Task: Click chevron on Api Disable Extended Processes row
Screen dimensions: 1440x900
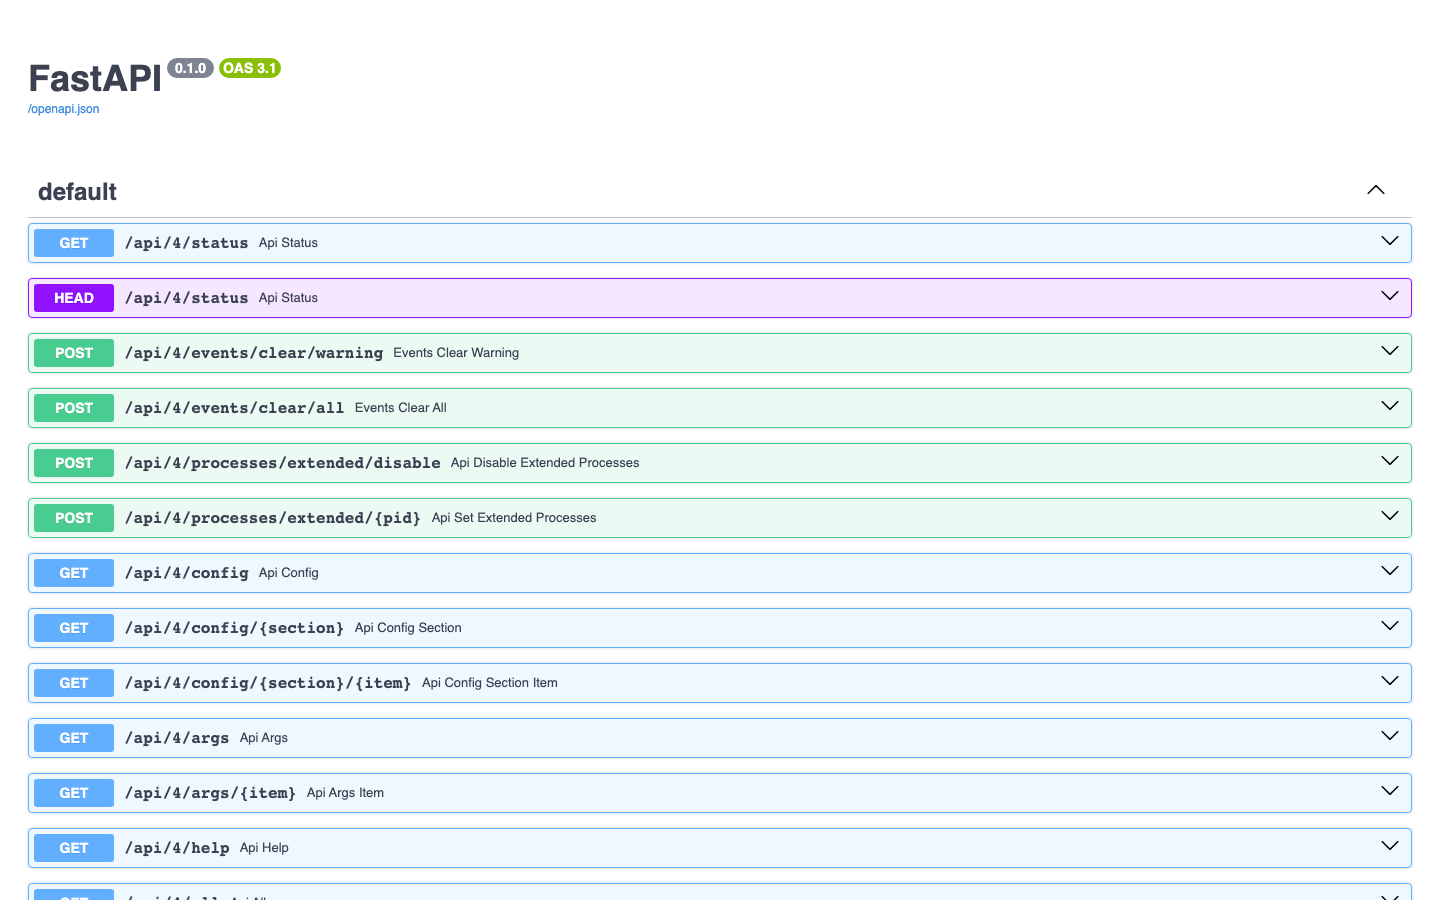Action: click(1390, 461)
